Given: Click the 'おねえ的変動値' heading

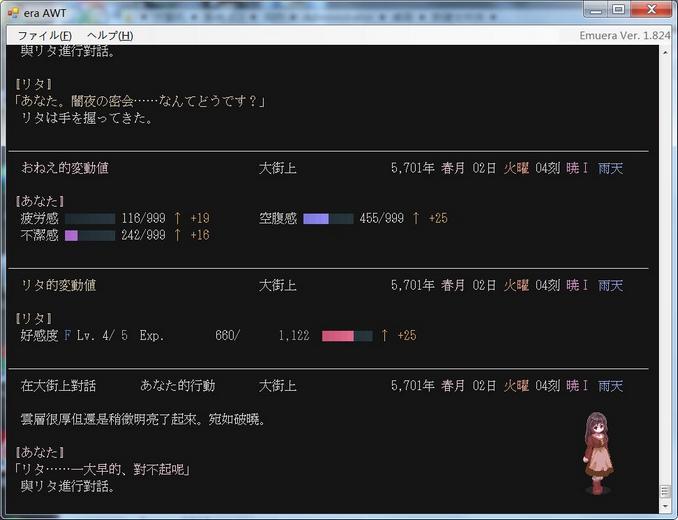Looking at the screenshot, I should 64,168.
